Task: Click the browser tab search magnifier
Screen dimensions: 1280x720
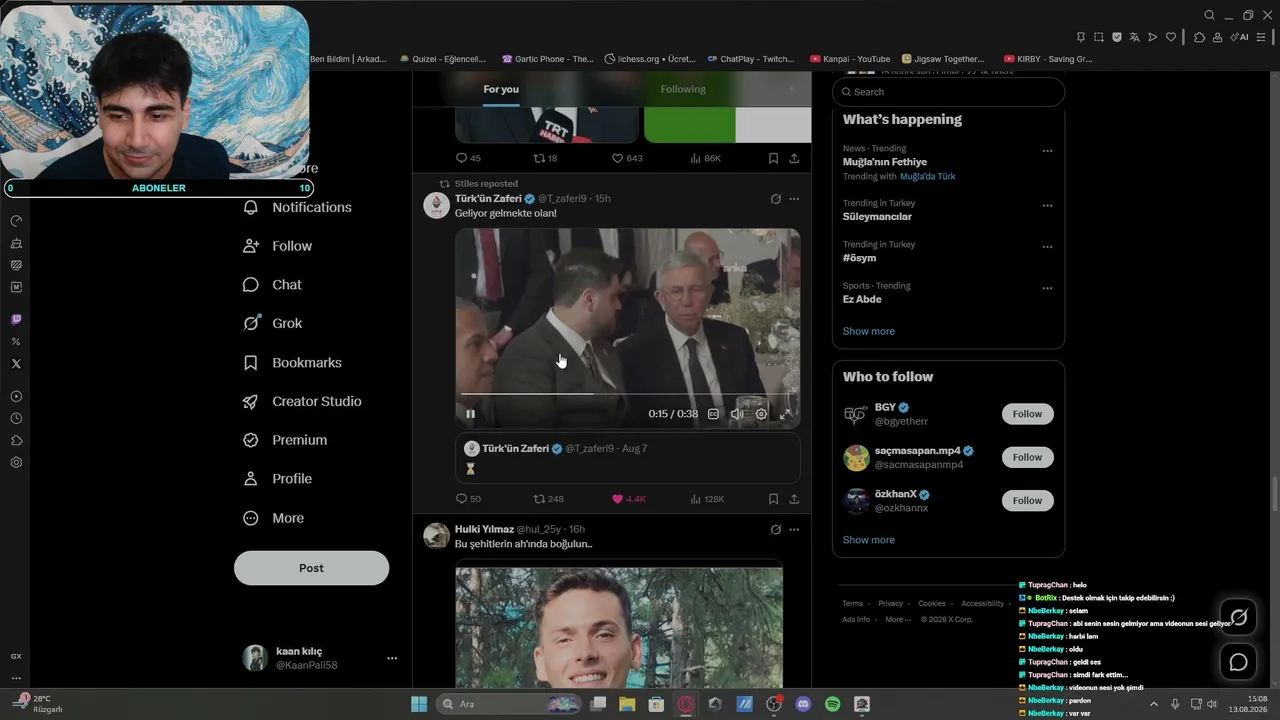Action: coord(1209,15)
